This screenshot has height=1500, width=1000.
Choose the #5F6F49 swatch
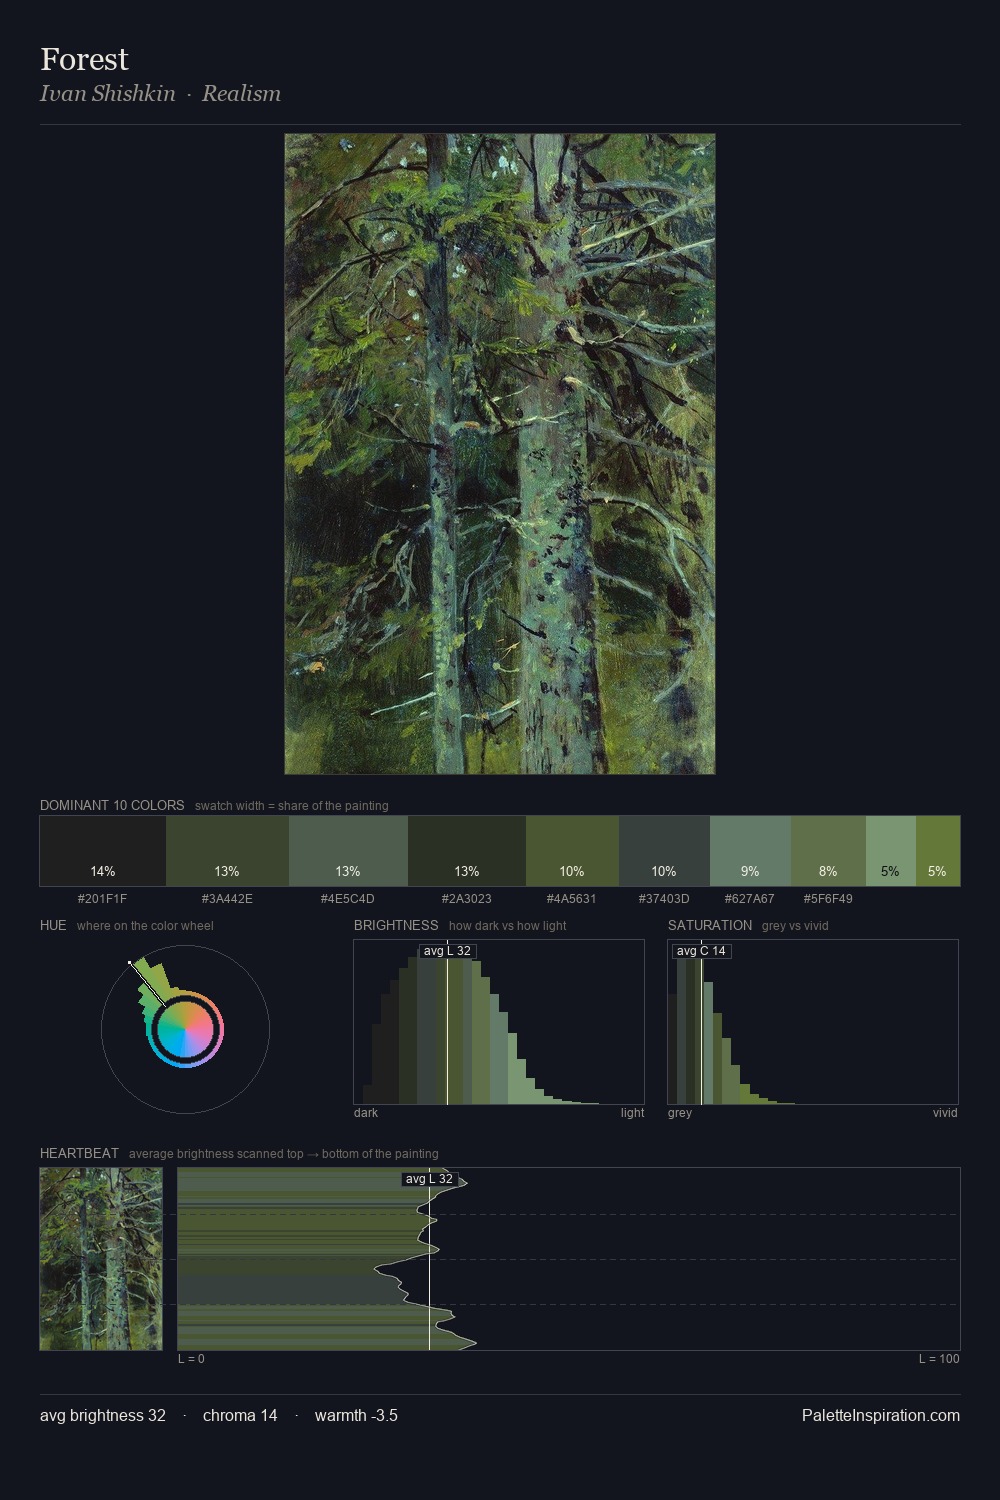(828, 851)
